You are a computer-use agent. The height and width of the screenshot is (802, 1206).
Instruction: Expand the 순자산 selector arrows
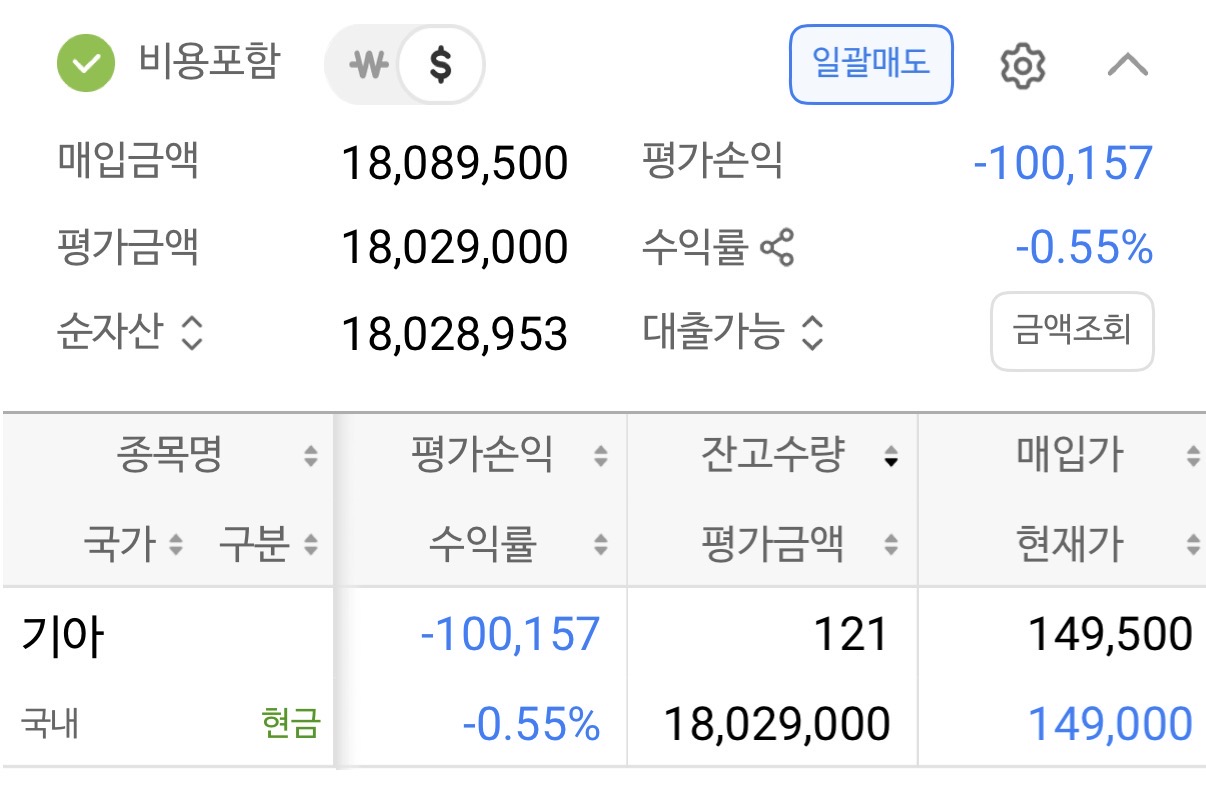[x=191, y=333]
